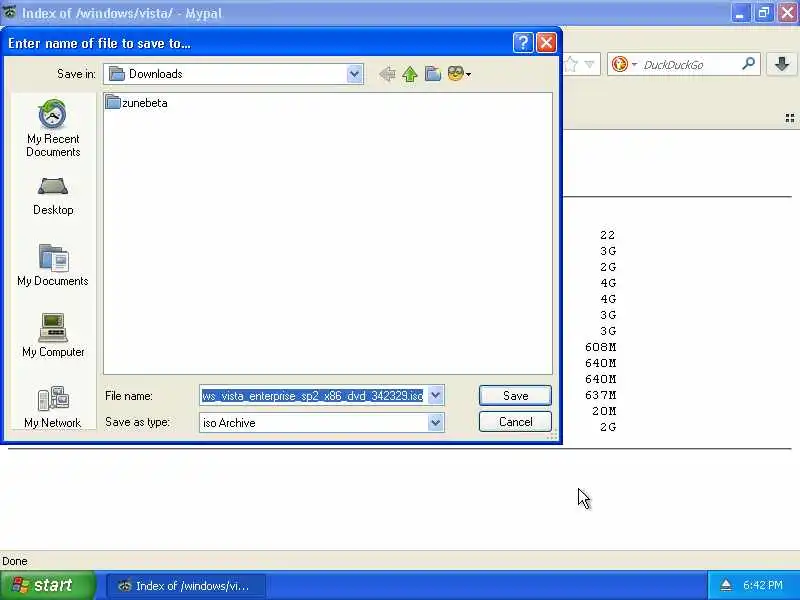Restore down the Mypal window
800x600 pixels.
[x=763, y=13]
